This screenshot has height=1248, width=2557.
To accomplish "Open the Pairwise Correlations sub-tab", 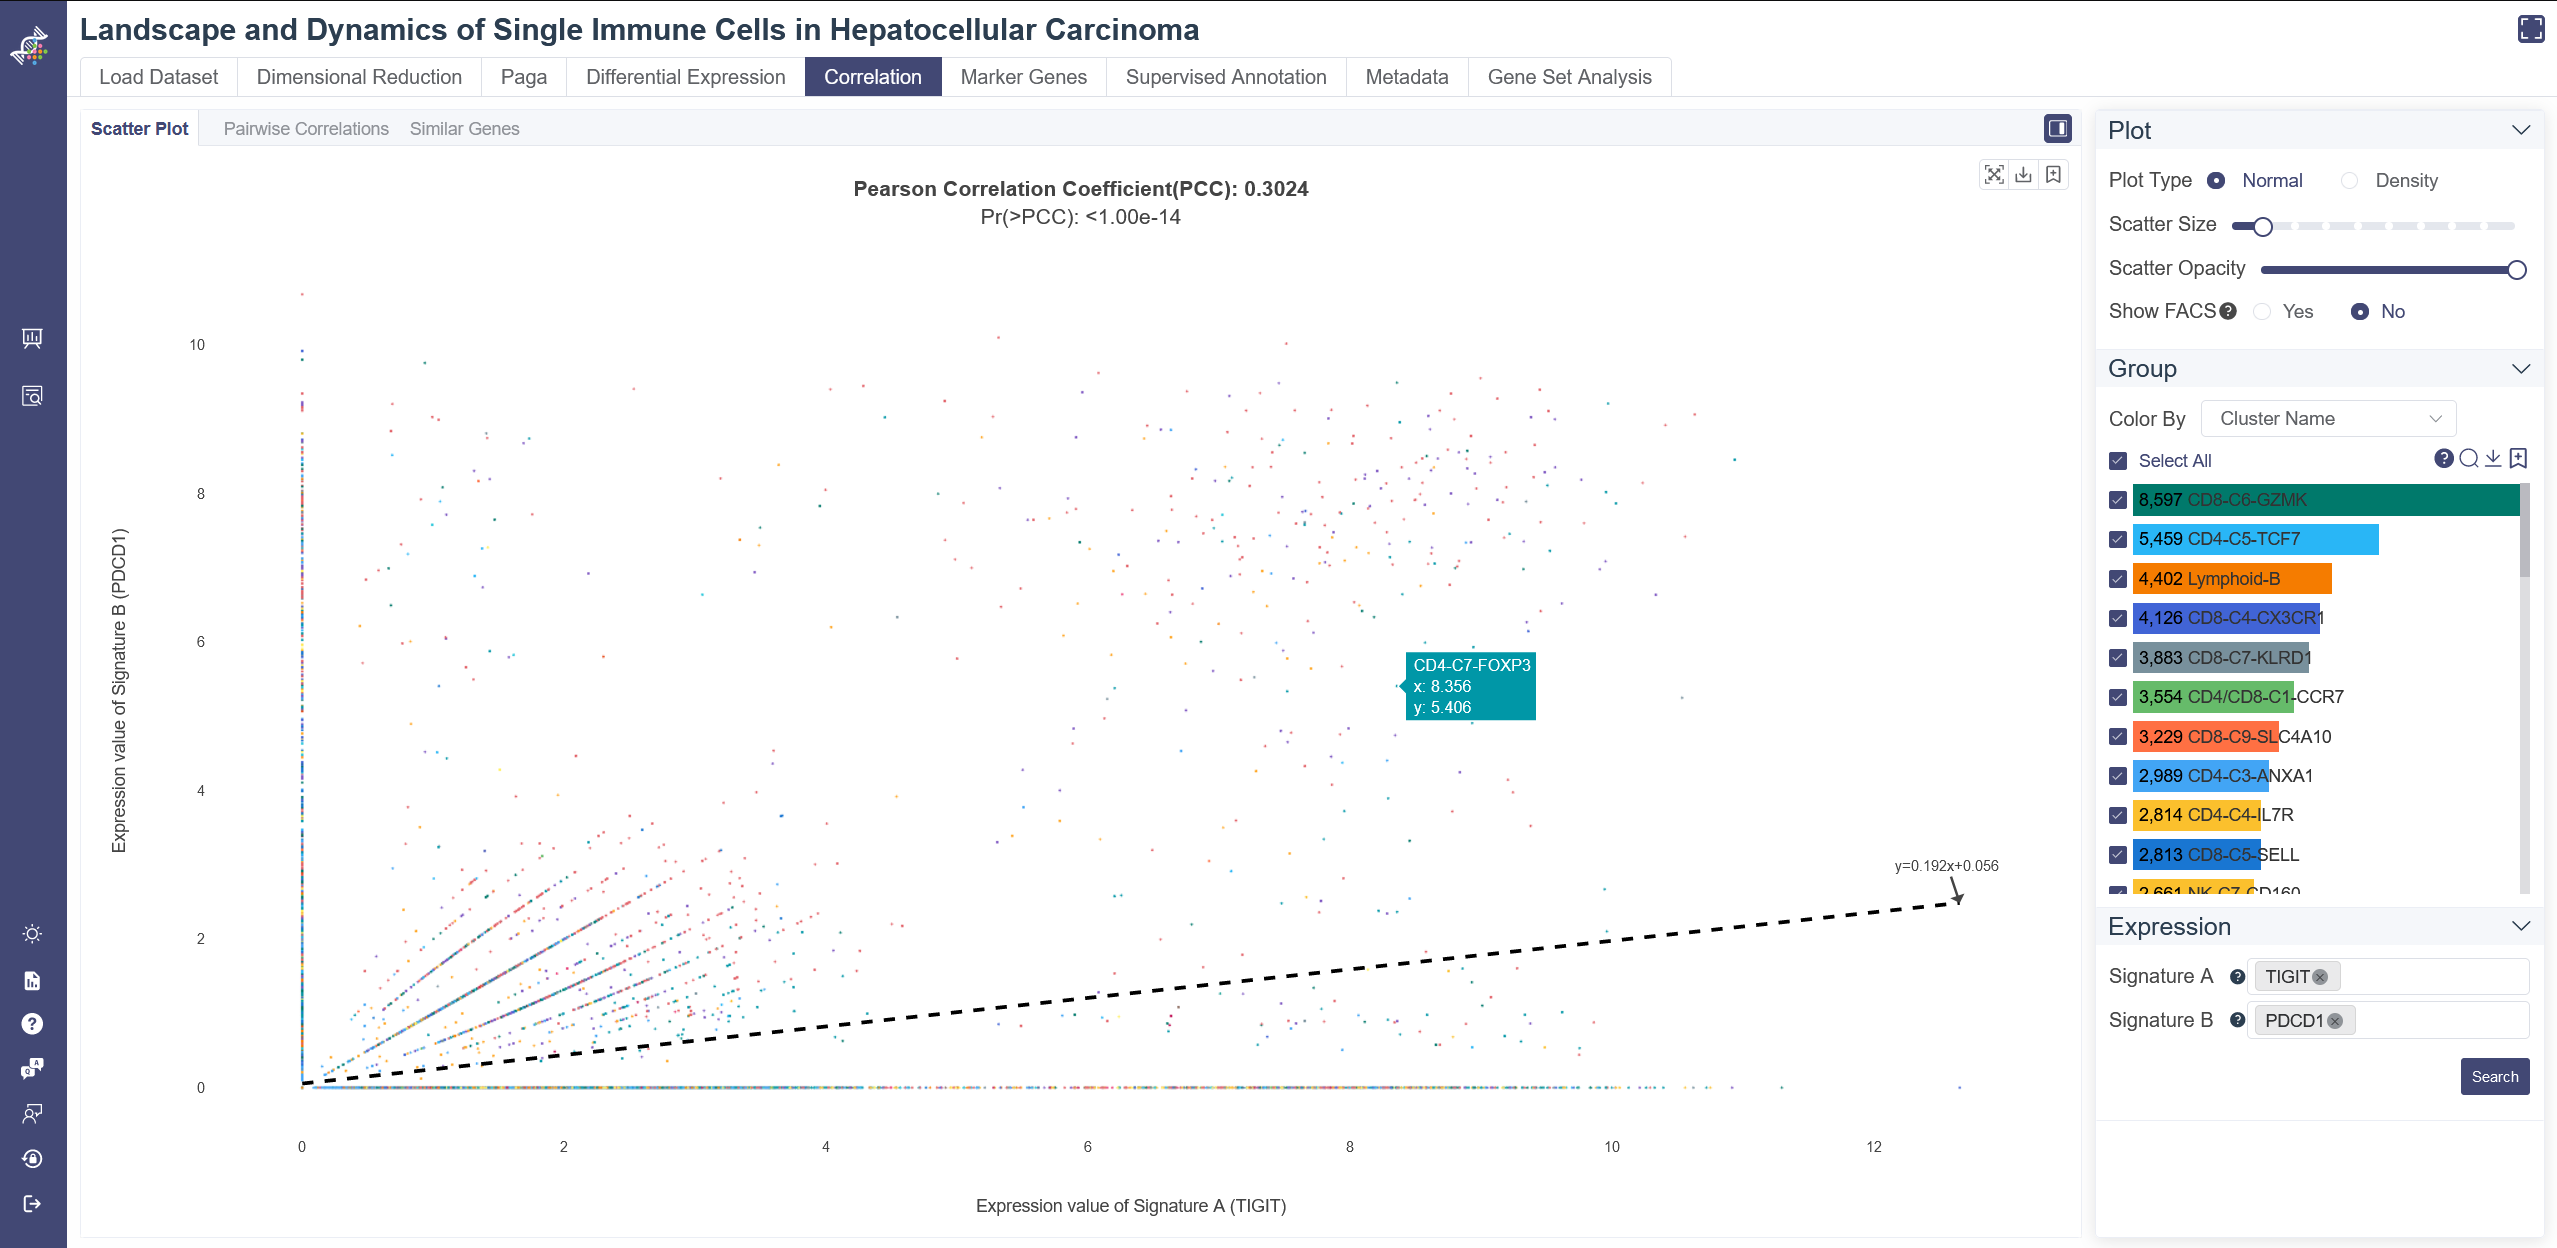I will pyautogui.click(x=306, y=129).
